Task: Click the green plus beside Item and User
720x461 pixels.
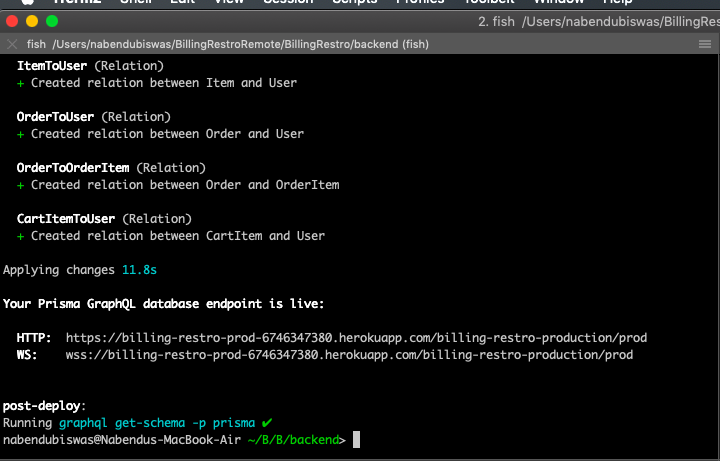Action: (20, 84)
